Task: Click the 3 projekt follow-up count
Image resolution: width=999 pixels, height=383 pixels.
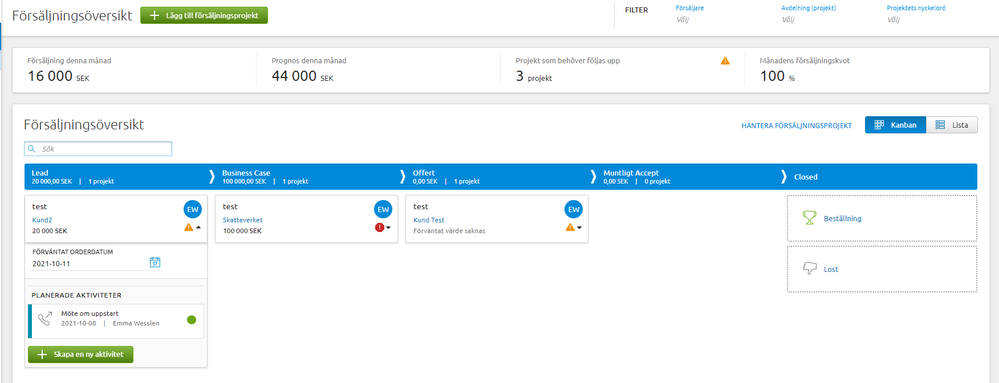Action: point(534,77)
